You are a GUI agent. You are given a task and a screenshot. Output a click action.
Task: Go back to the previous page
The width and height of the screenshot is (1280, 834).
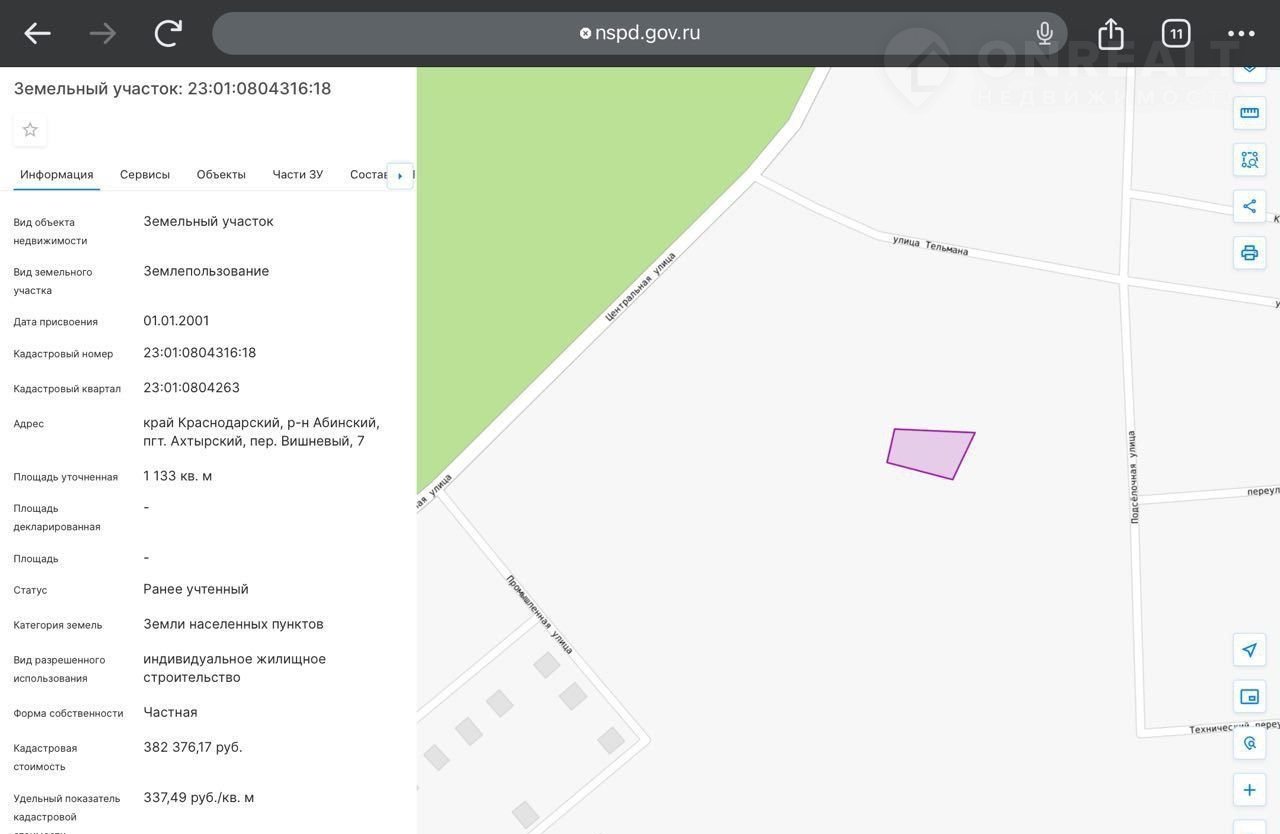(38, 34)
